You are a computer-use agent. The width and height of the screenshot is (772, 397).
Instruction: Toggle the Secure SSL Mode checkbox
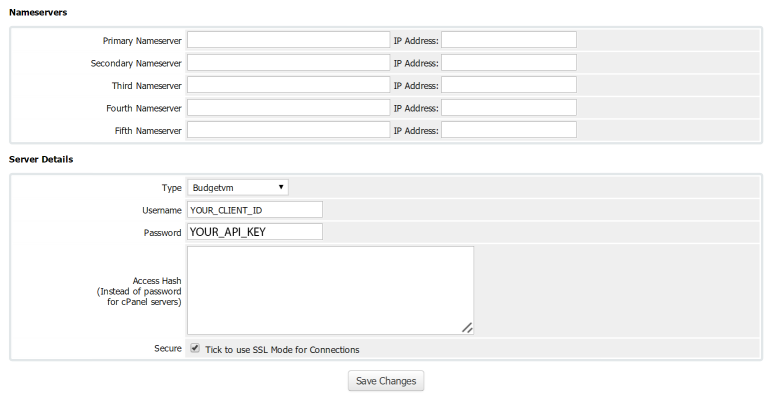click(195, 348)
